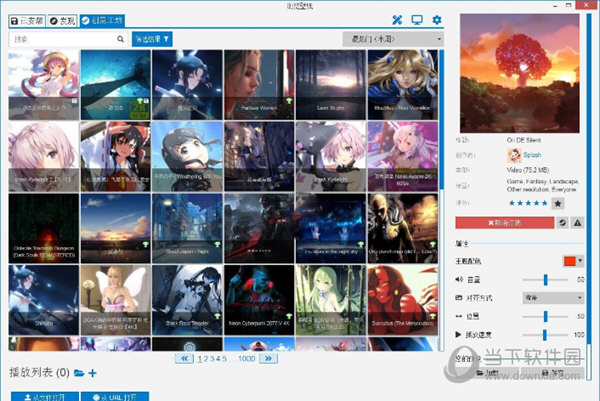Open the crossed tools icon in top toolbar

click(x=397, y=20)
